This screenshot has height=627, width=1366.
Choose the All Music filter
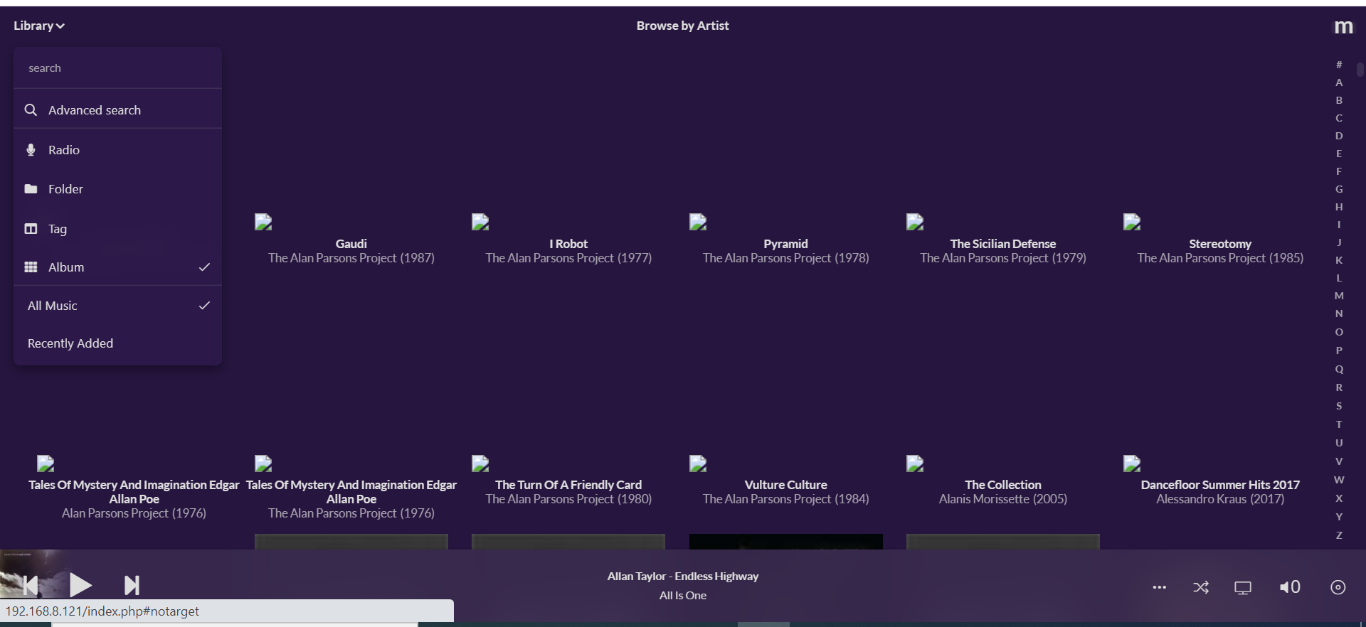click(118, 306)
